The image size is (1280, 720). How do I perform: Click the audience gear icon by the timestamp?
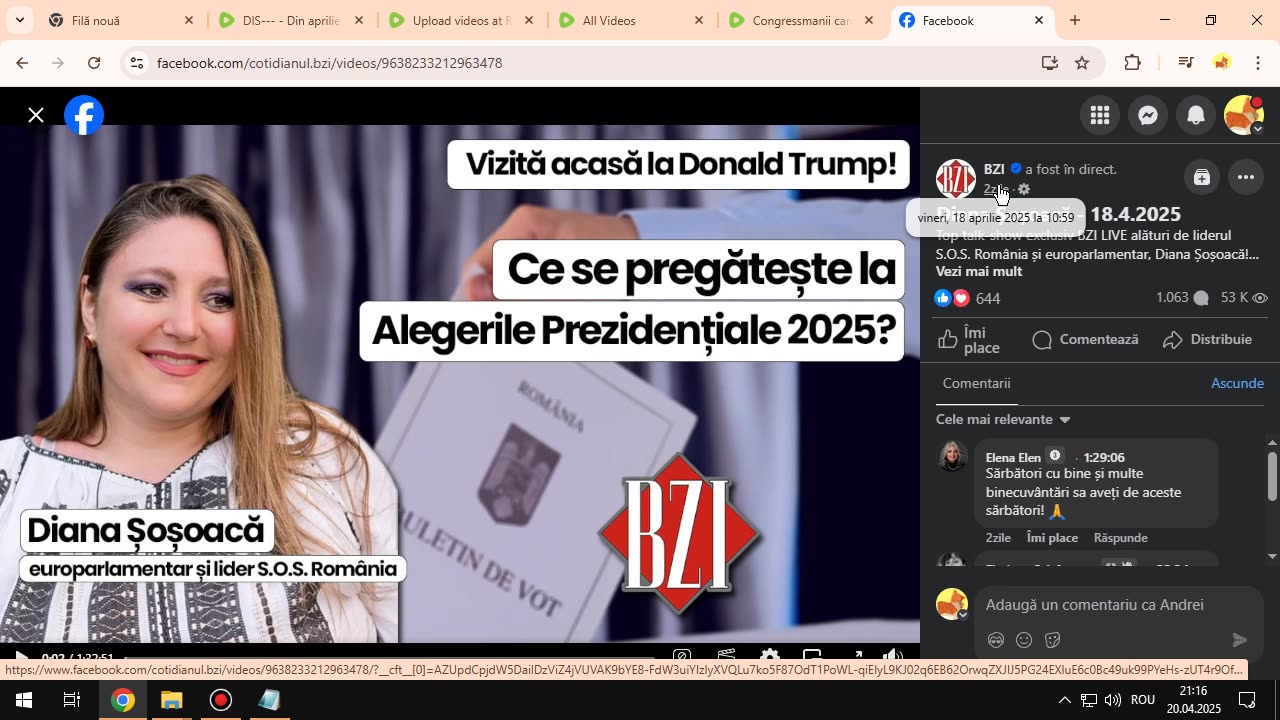(1023, 189)
